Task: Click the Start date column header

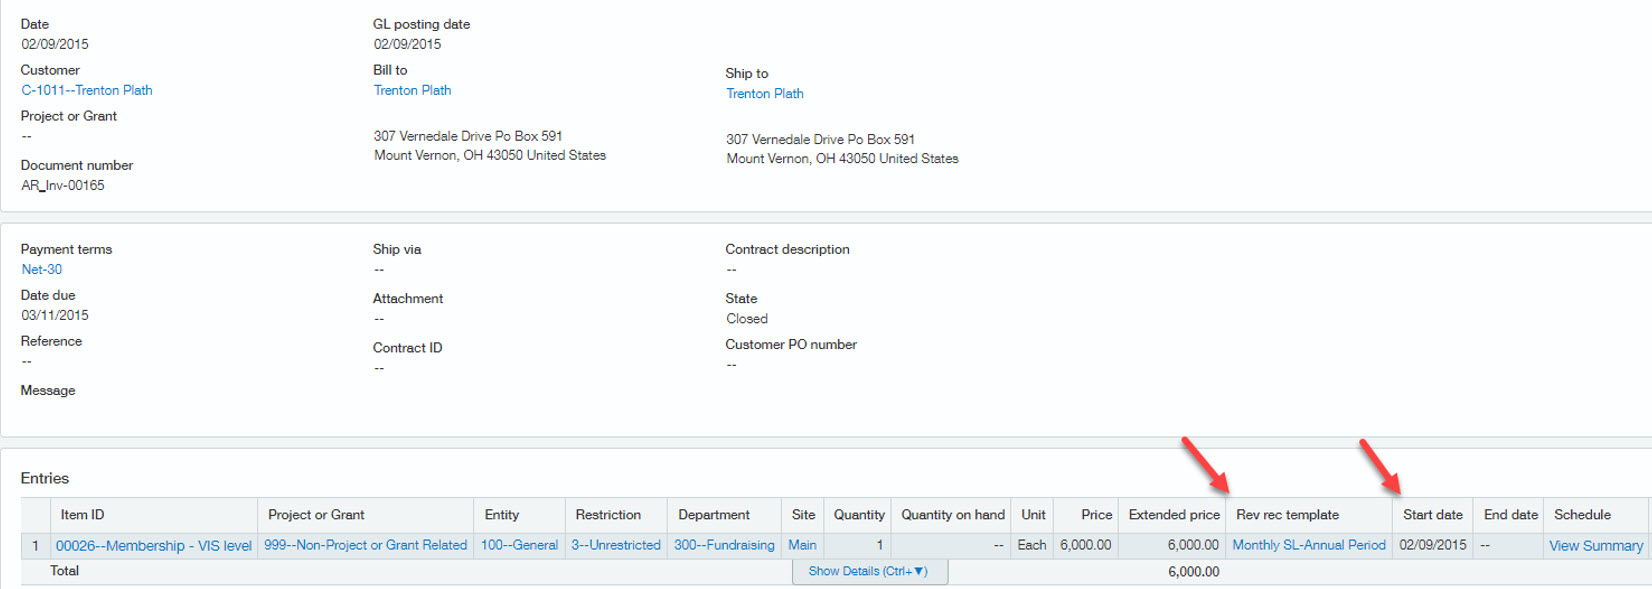Action: point(1432,514)
